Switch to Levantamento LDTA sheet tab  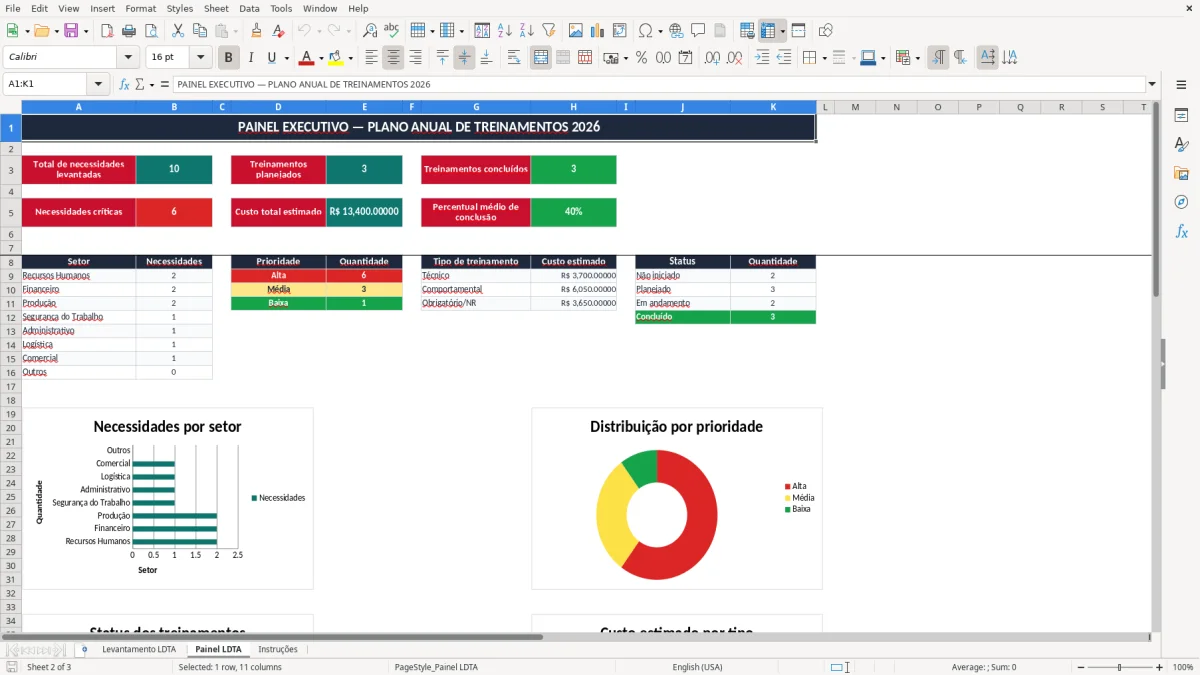pos(139,649)
